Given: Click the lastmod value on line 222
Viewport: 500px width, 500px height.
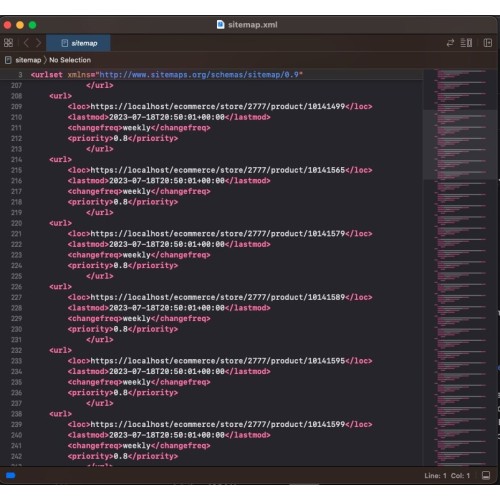Looking at the screenshot, I should coord(167,244).
